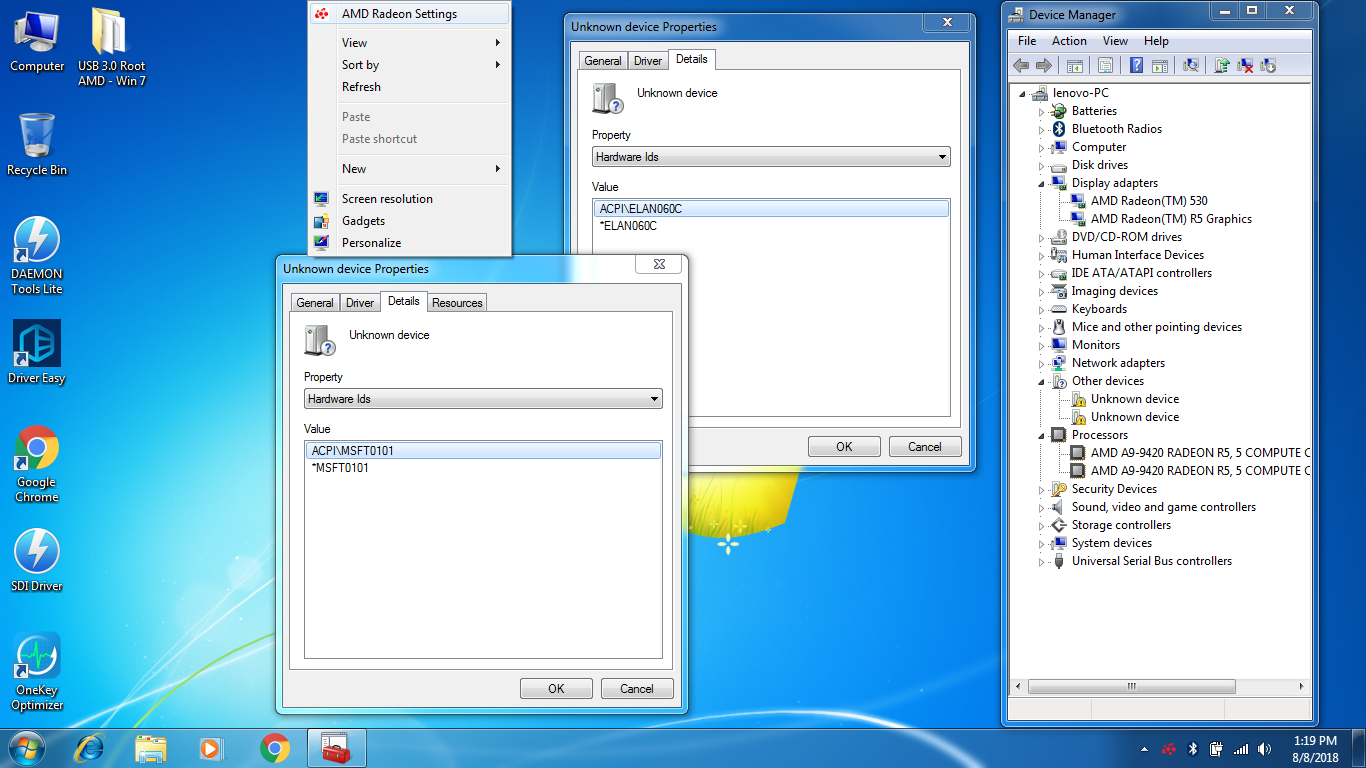This screenshot has height=768, width=1366.
Task: Expand the Network adapters node arrow
Action: 1041,363
